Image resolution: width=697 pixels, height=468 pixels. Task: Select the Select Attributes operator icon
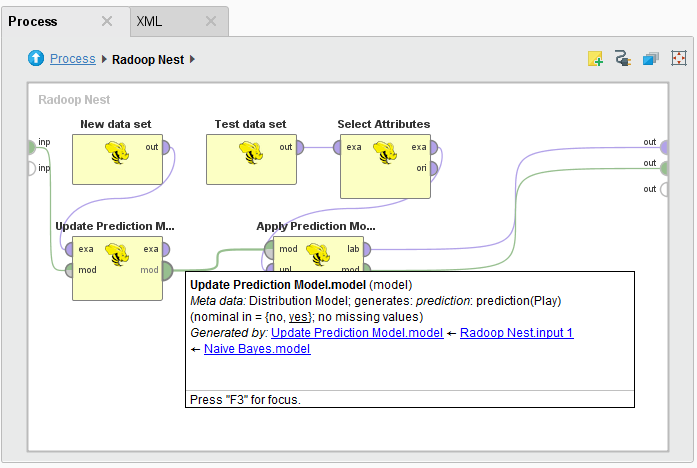point(385,153)
